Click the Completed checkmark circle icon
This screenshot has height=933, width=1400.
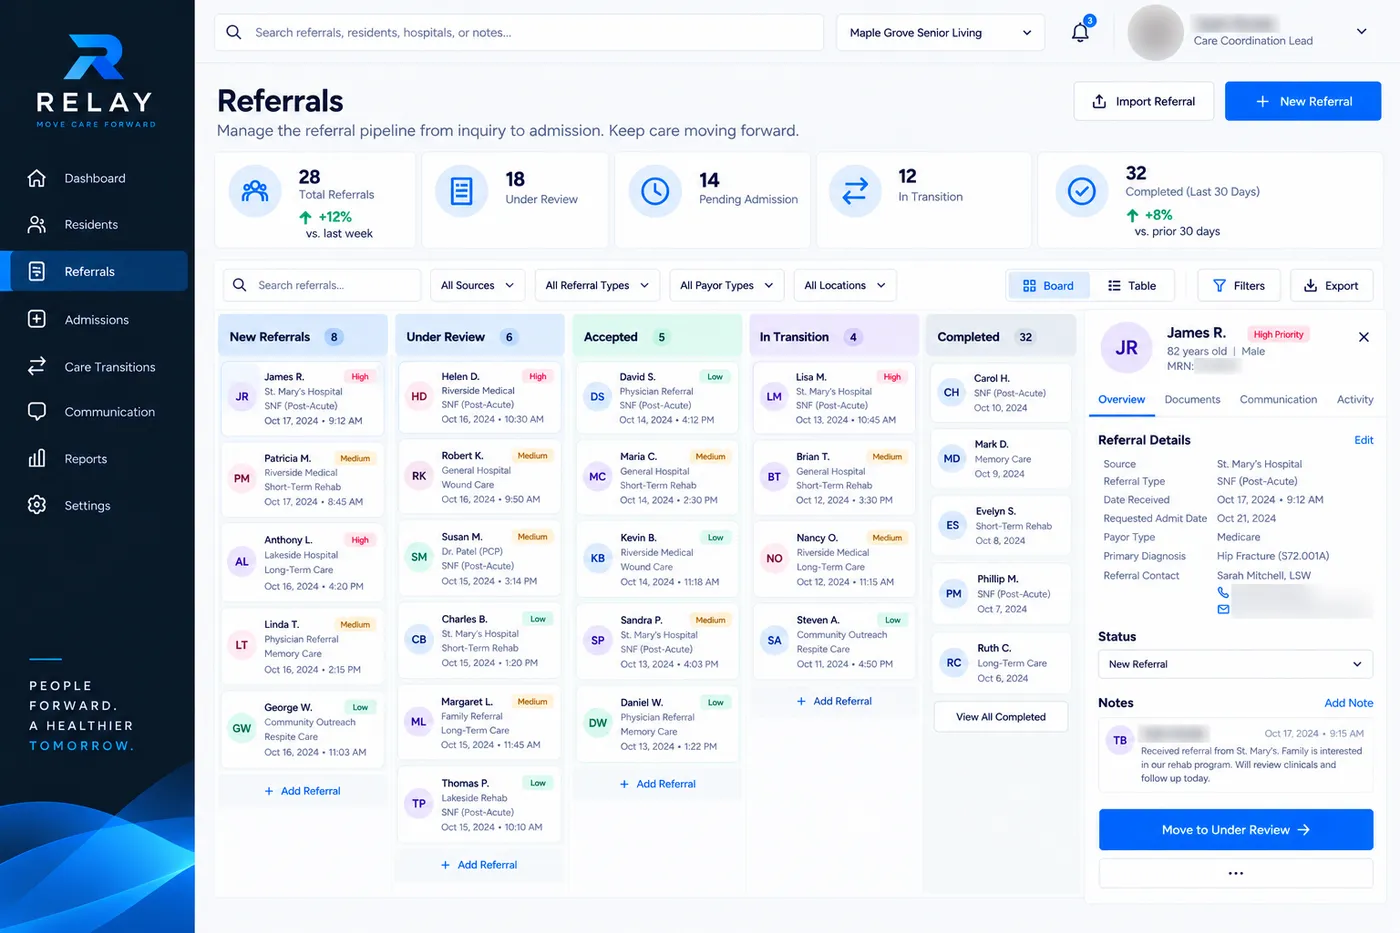pyautogui.click(x=1081, y=190)
